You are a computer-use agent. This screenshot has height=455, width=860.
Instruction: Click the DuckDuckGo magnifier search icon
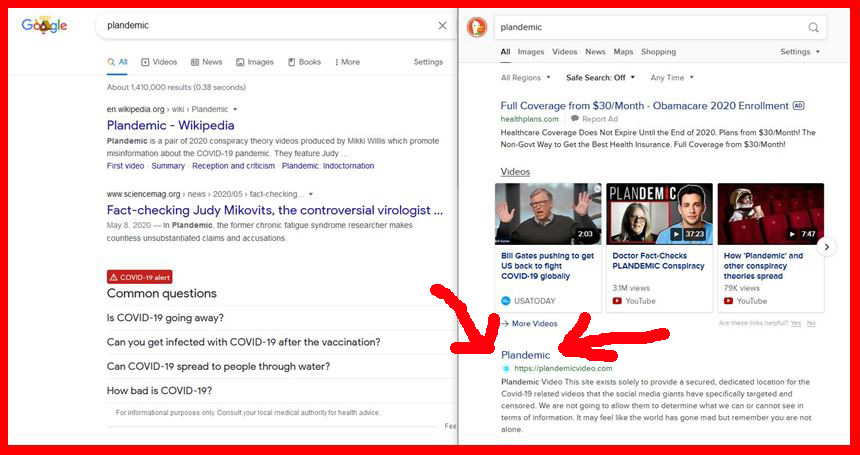tap(813, 28)
